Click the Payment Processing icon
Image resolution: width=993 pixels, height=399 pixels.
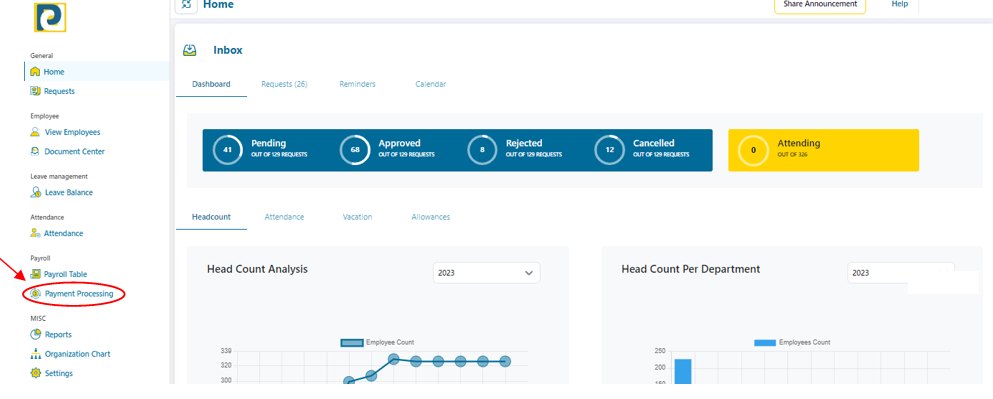[35, 294]
